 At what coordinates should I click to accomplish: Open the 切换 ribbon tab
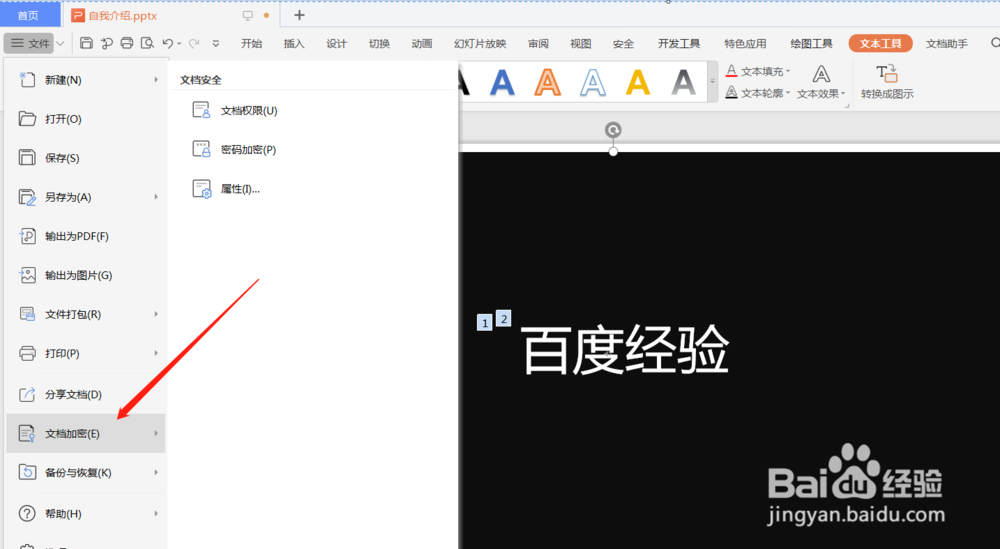pos(379,43)
